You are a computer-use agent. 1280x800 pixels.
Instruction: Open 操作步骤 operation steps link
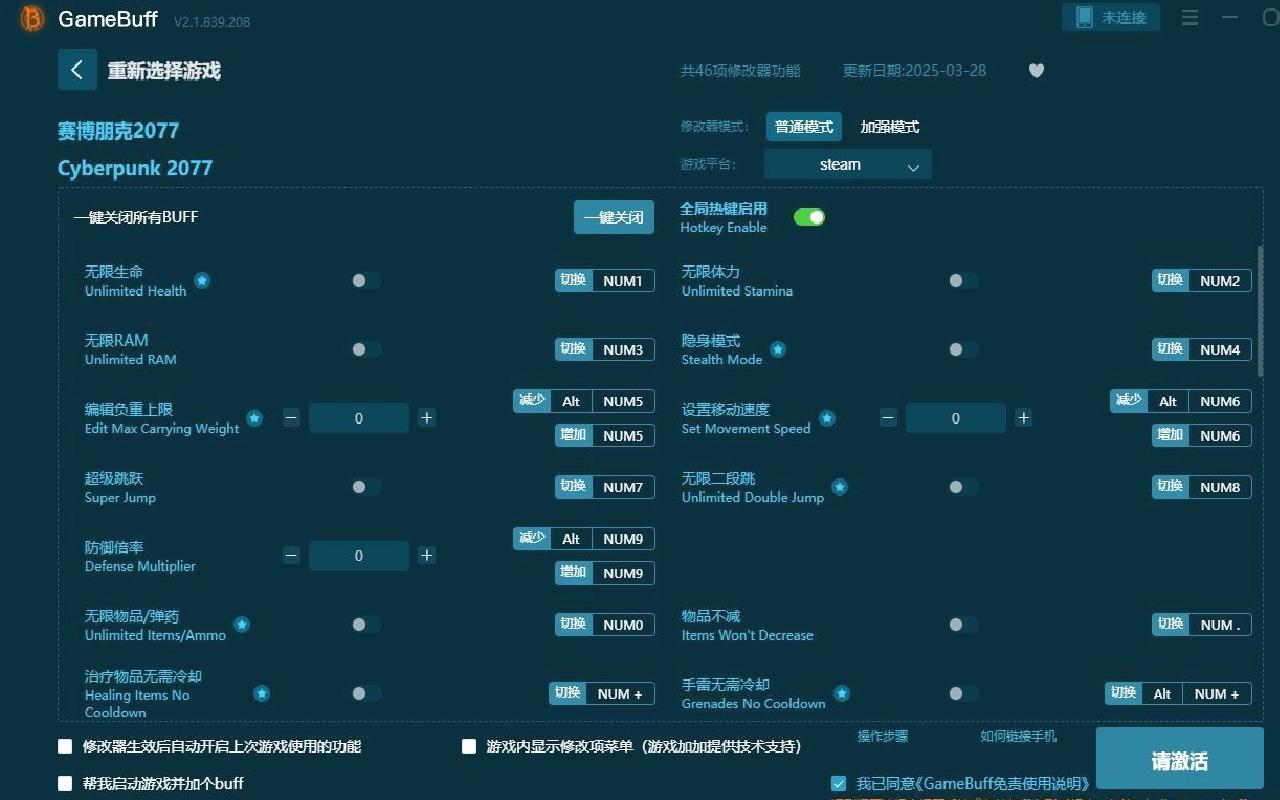883,736
